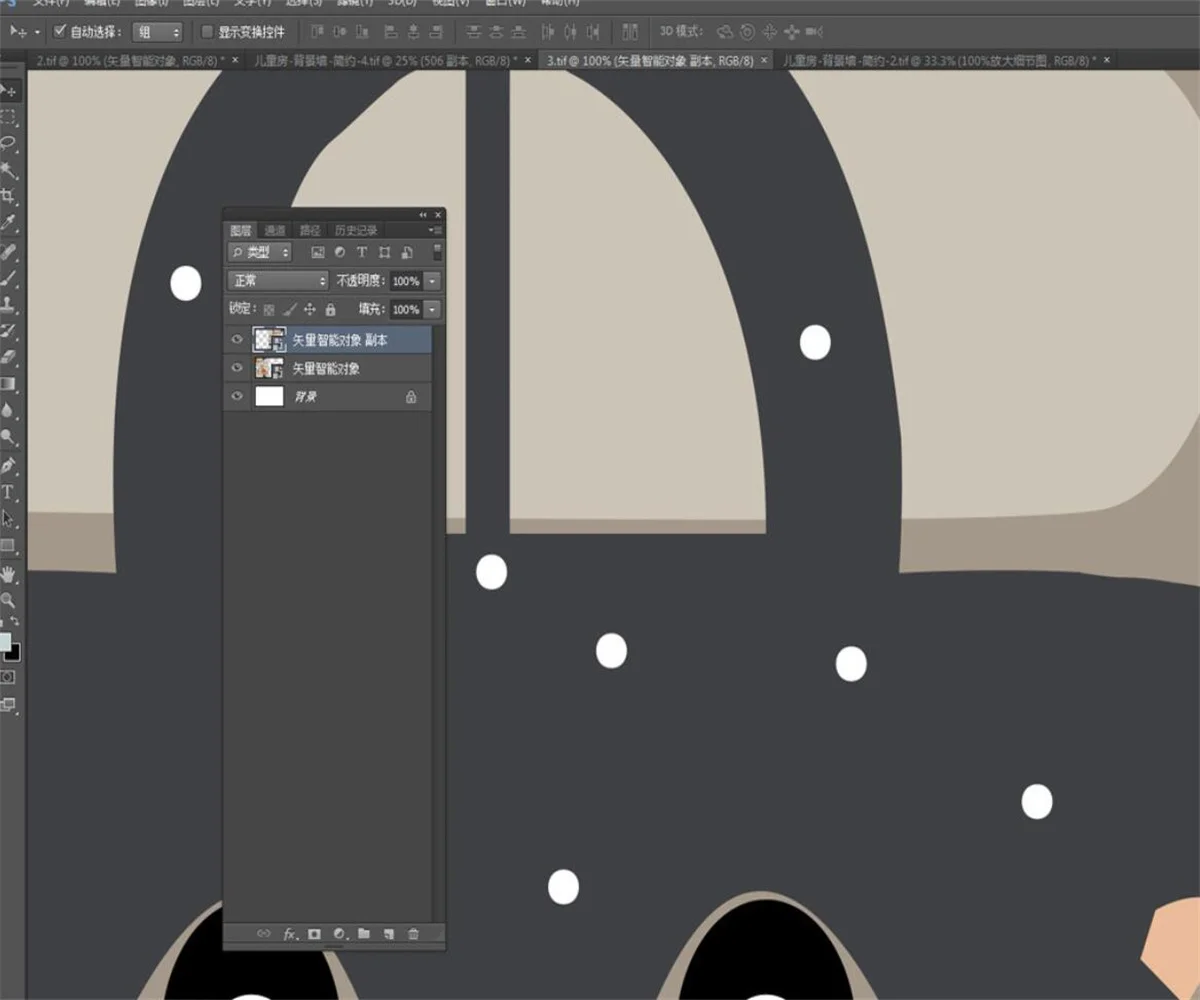
Task: Open the 组 auto-select target dropdown
Action: (158, 32)
